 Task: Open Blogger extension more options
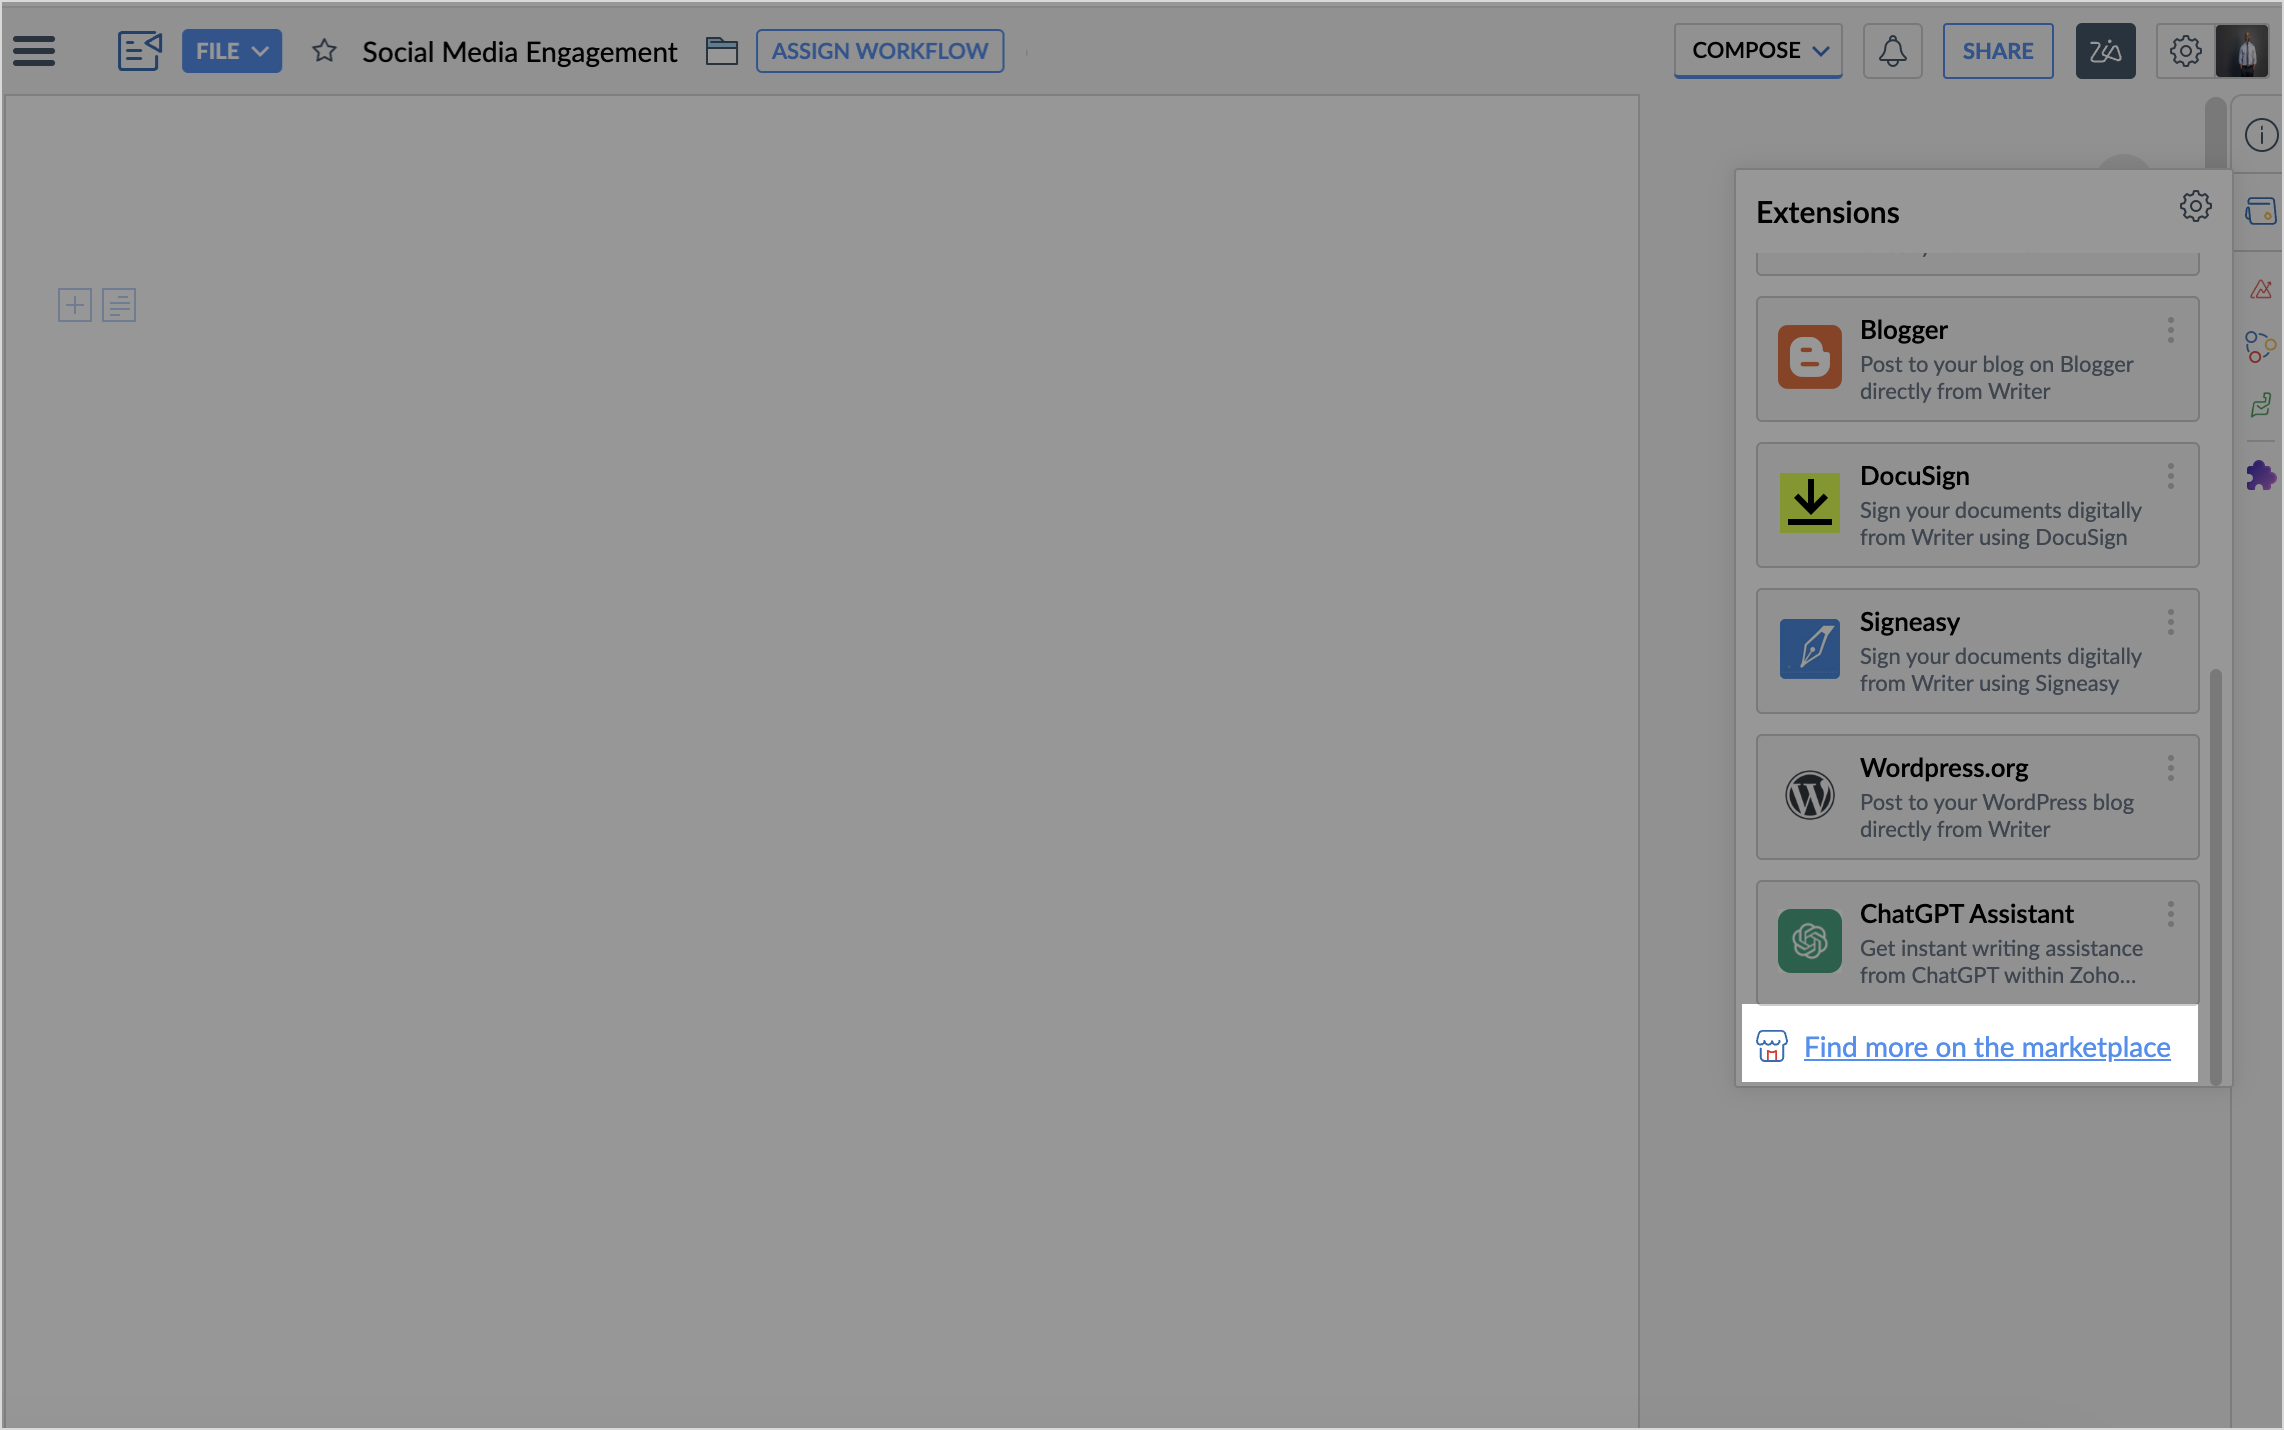(x=2170, y=330)
